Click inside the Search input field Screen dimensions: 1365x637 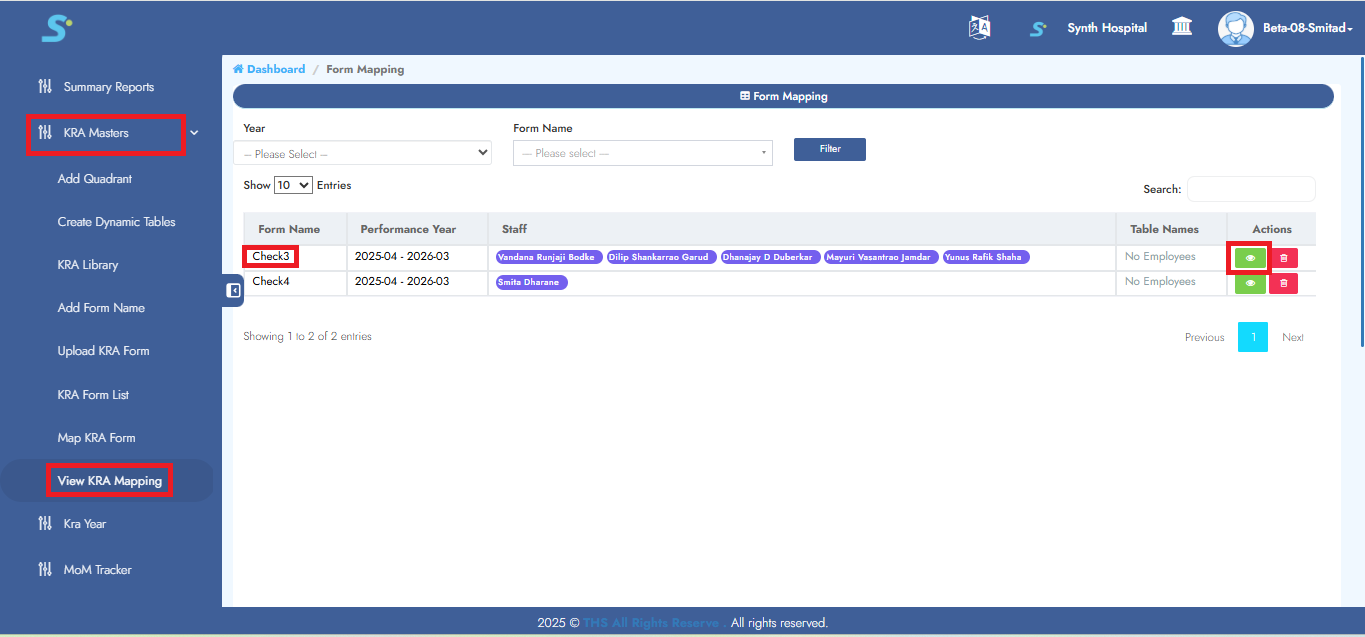[1250, 189]
